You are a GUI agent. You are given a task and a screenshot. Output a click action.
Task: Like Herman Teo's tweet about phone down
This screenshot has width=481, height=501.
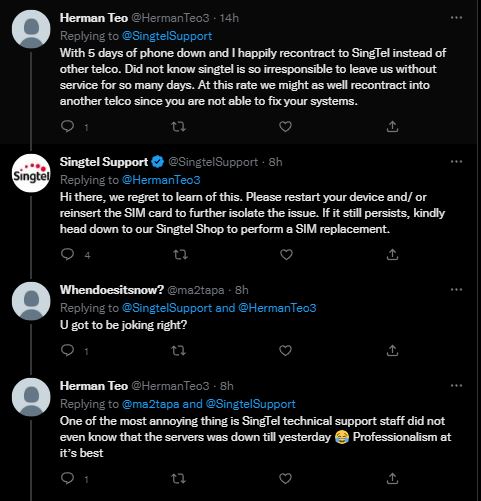(x=285, y=127)
